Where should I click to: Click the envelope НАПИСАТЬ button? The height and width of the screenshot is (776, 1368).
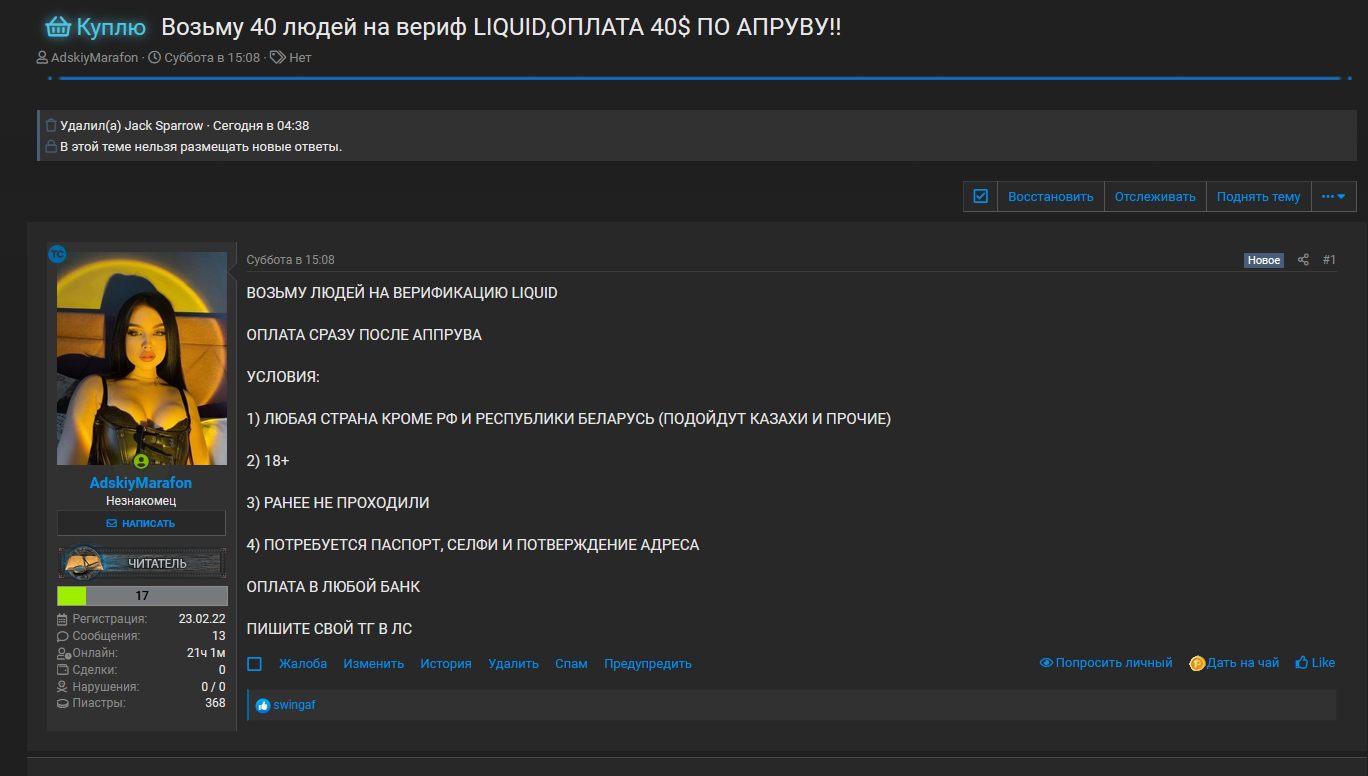click(x=141, y=523)
